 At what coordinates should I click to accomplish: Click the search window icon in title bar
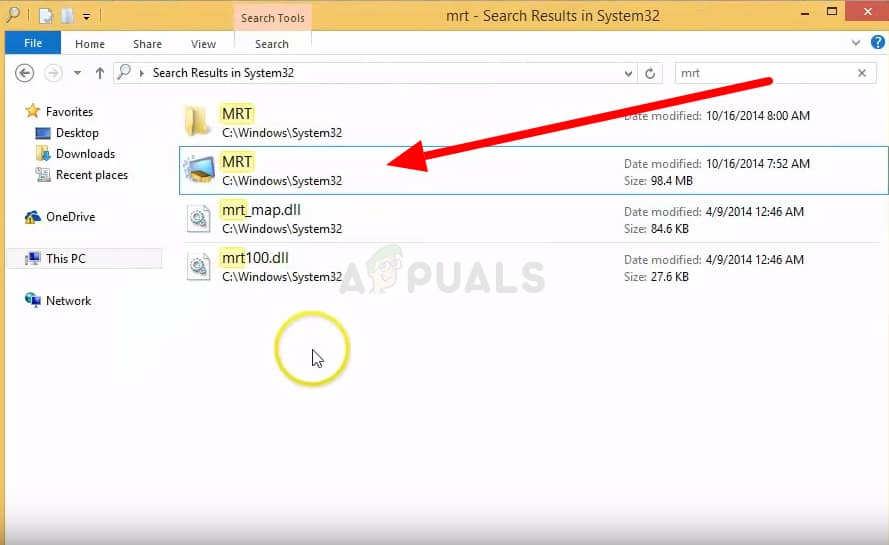tap(13, 15)
